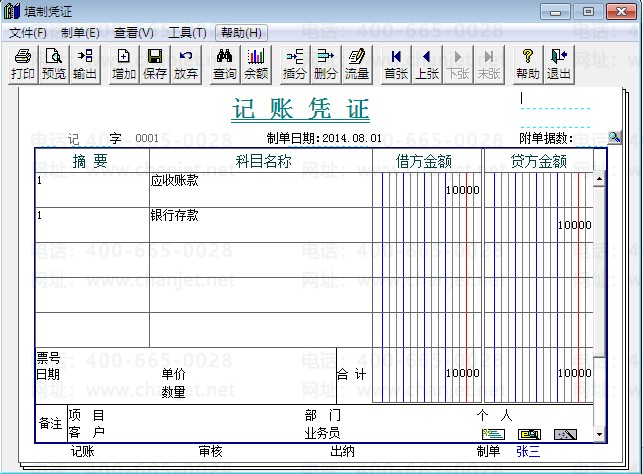This screenshot has width=643, height=474.
Task: Insert entry line with 插分 icon
Action: tap(295, 64)
